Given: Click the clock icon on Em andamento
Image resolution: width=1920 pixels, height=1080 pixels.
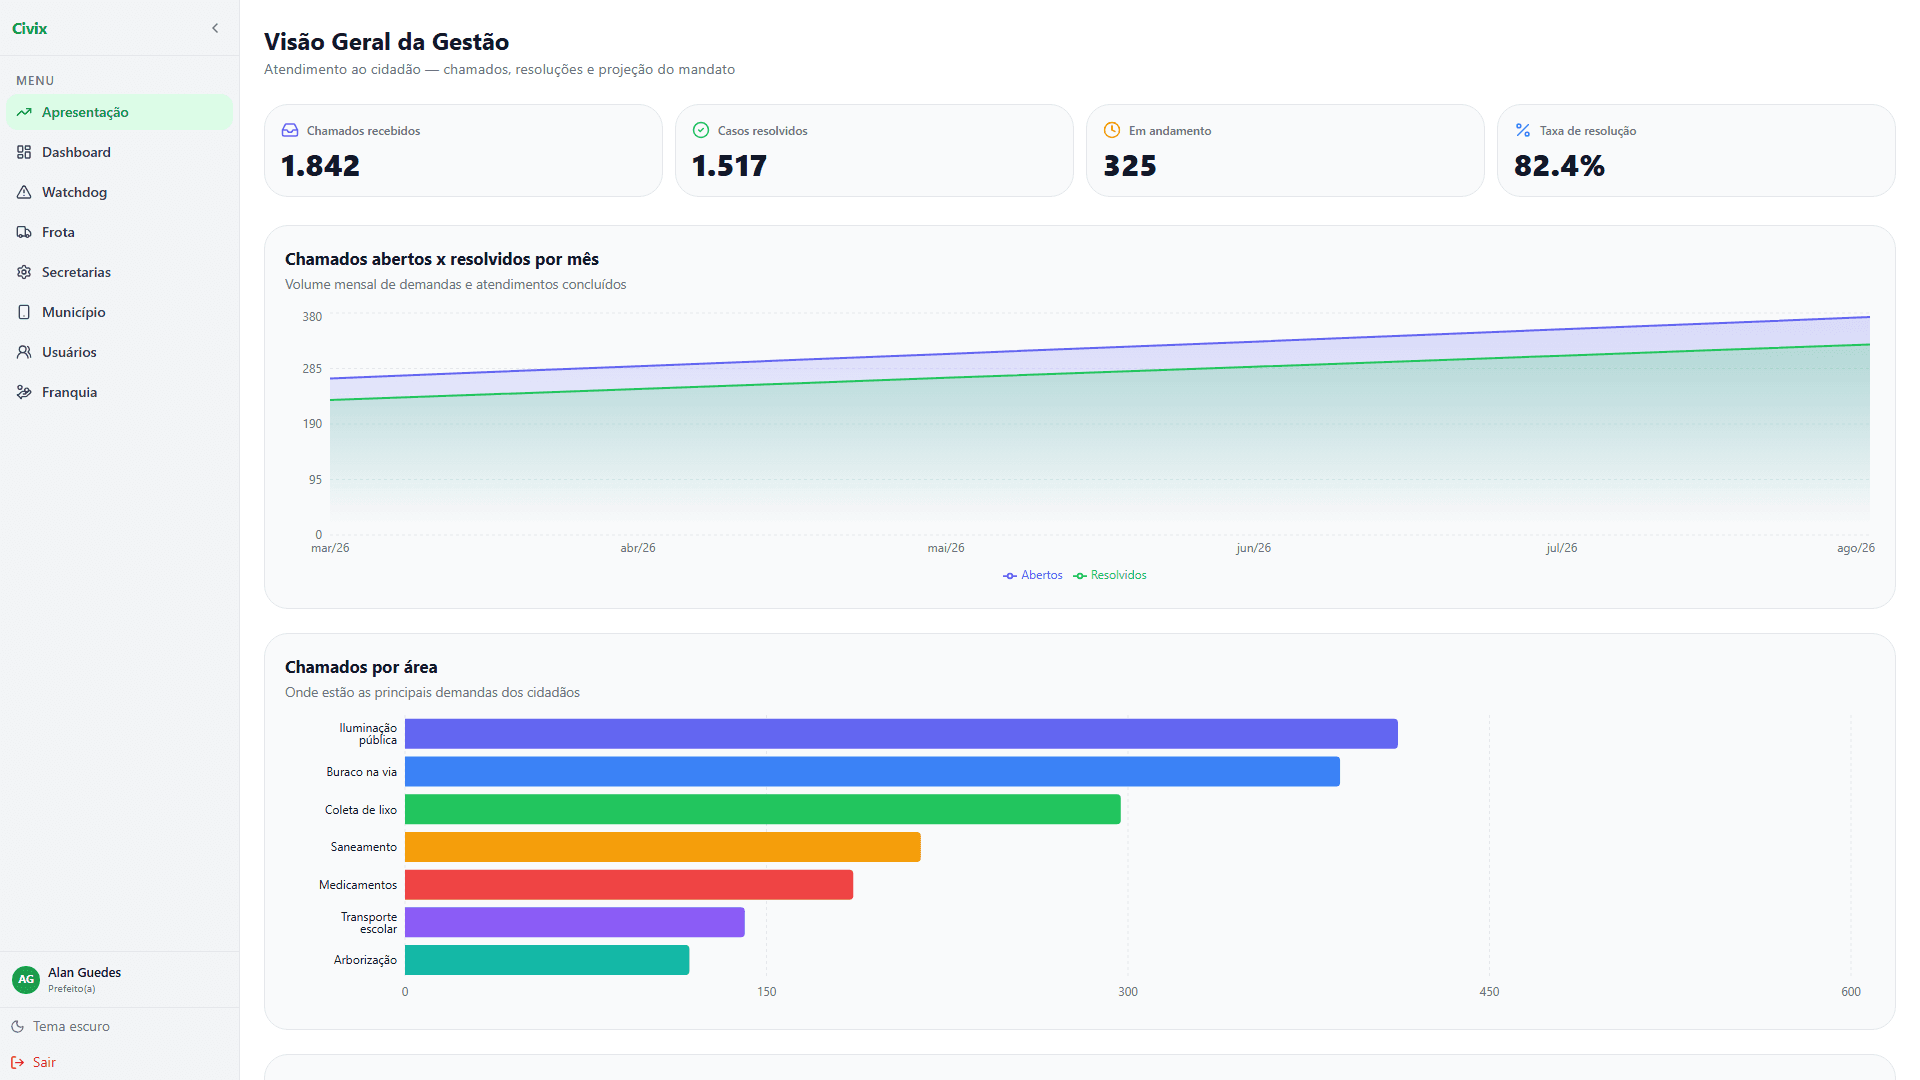Looking at the screenshot, I should (1112, 130).
